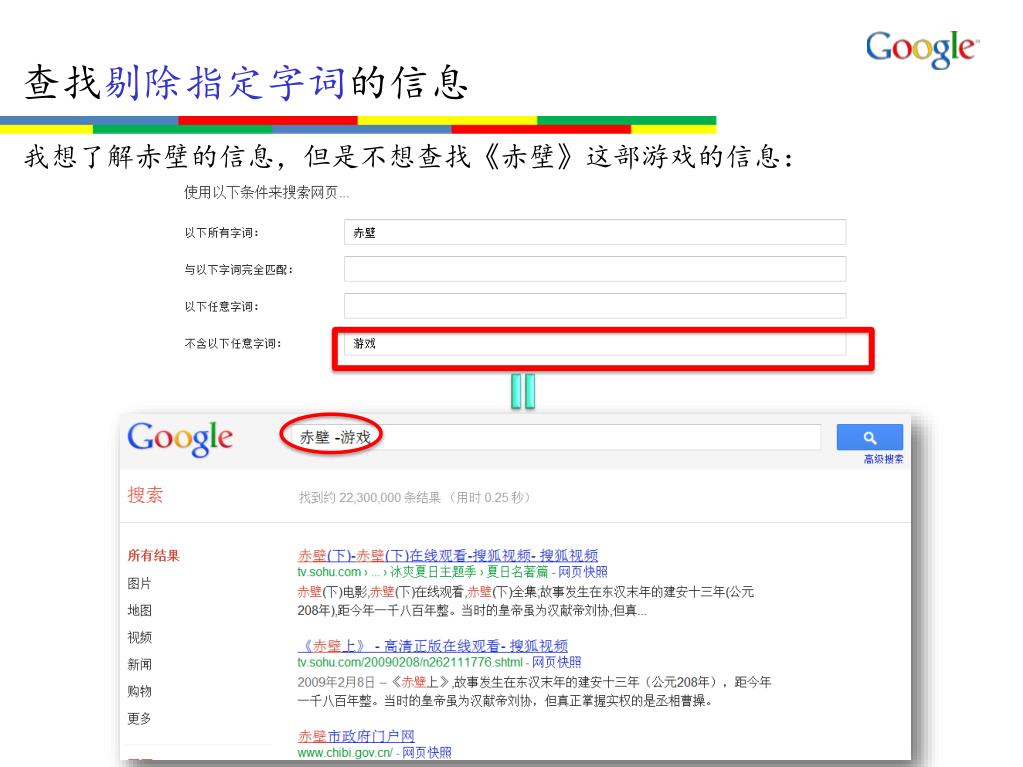
Task: Click the 2009年2月8日 date snippet
Action: click(x=336, y=682)
